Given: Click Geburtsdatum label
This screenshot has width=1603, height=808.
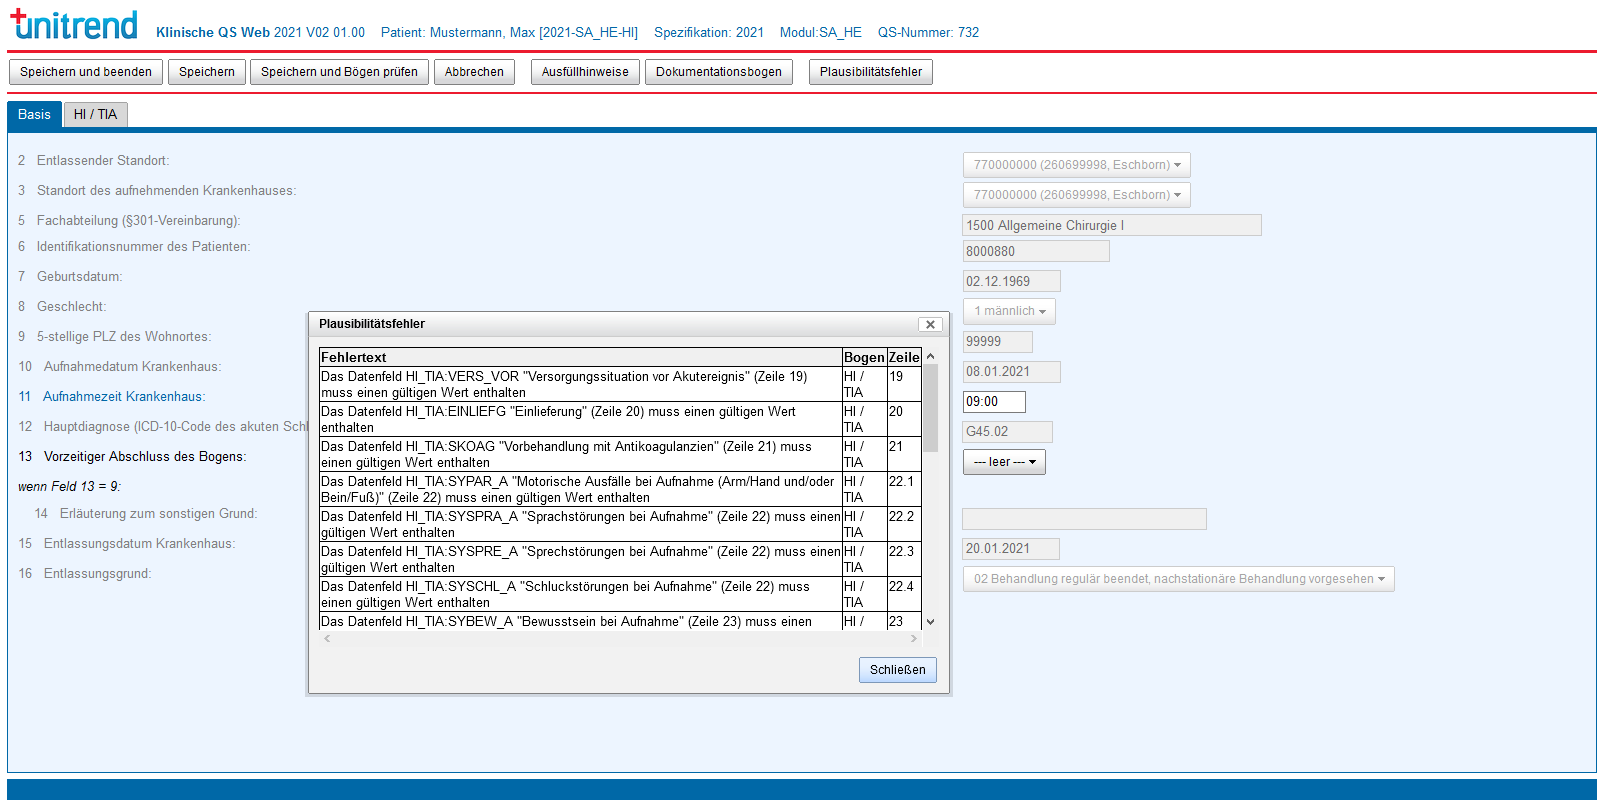Looking at the screenshot, I should pyautogui.click(x=80, y=277).
